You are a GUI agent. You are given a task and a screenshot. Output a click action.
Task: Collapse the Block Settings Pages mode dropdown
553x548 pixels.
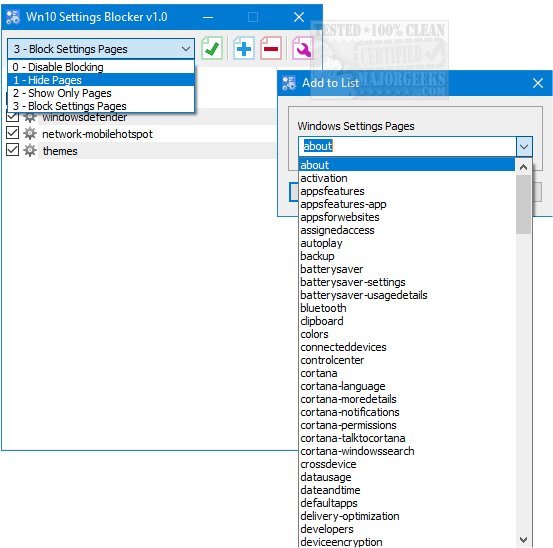point(186,49)
